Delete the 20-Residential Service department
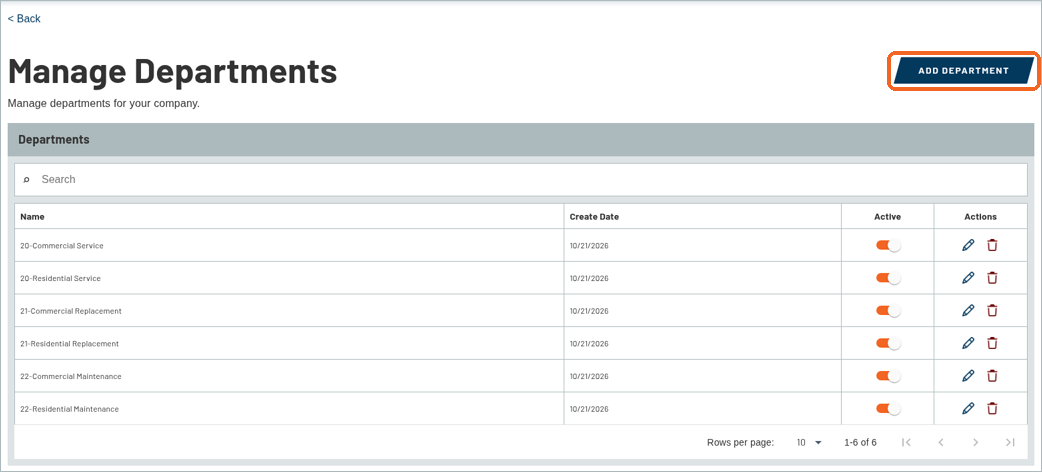The height and width of the screenshot is (472, 1042). coord(992,278)
